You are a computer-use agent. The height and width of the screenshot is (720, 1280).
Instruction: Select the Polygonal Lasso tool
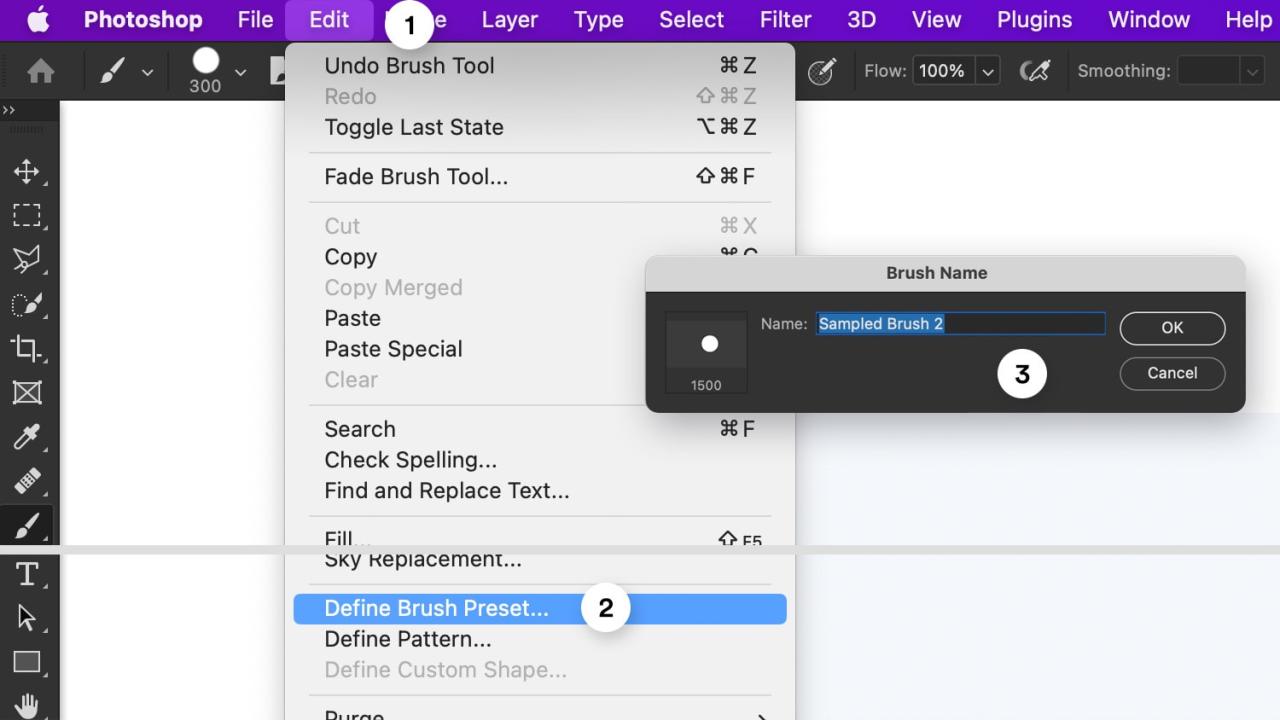click(27, 260)
